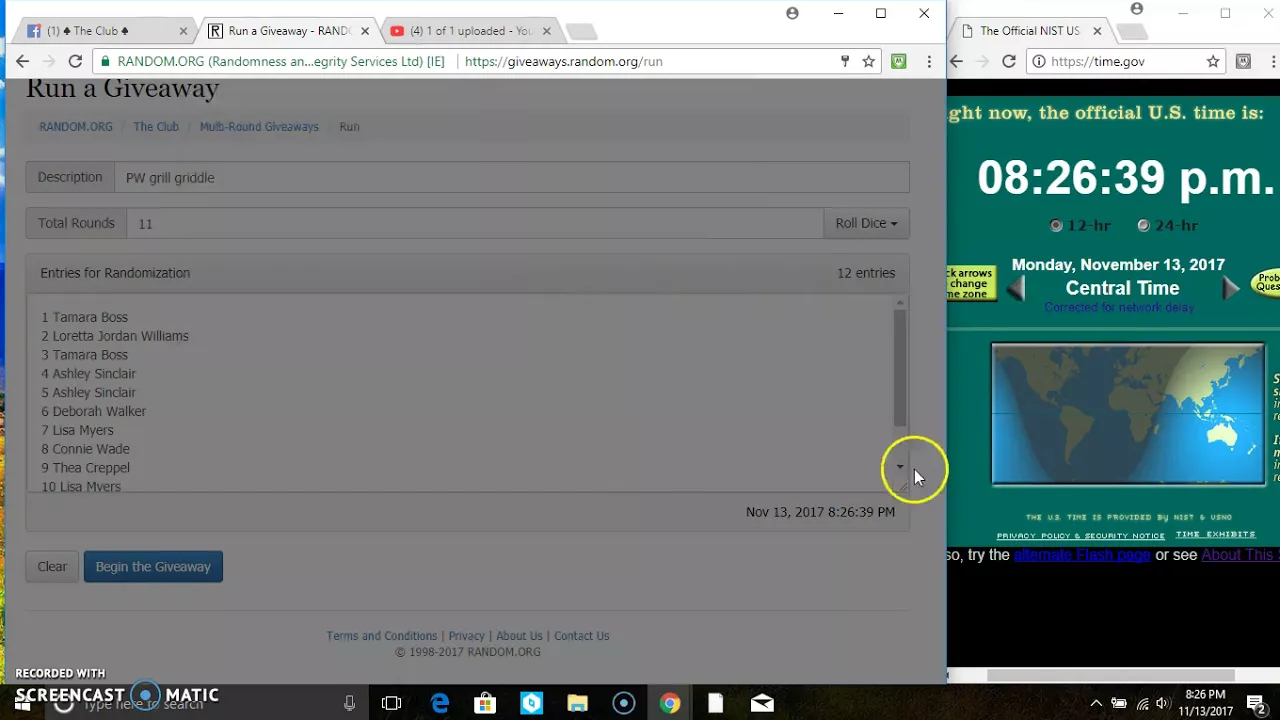Image resolution: width=1280 pixels, height=720 pixels.
Task: Click left browser address bar URL
Action: [564, 61]
